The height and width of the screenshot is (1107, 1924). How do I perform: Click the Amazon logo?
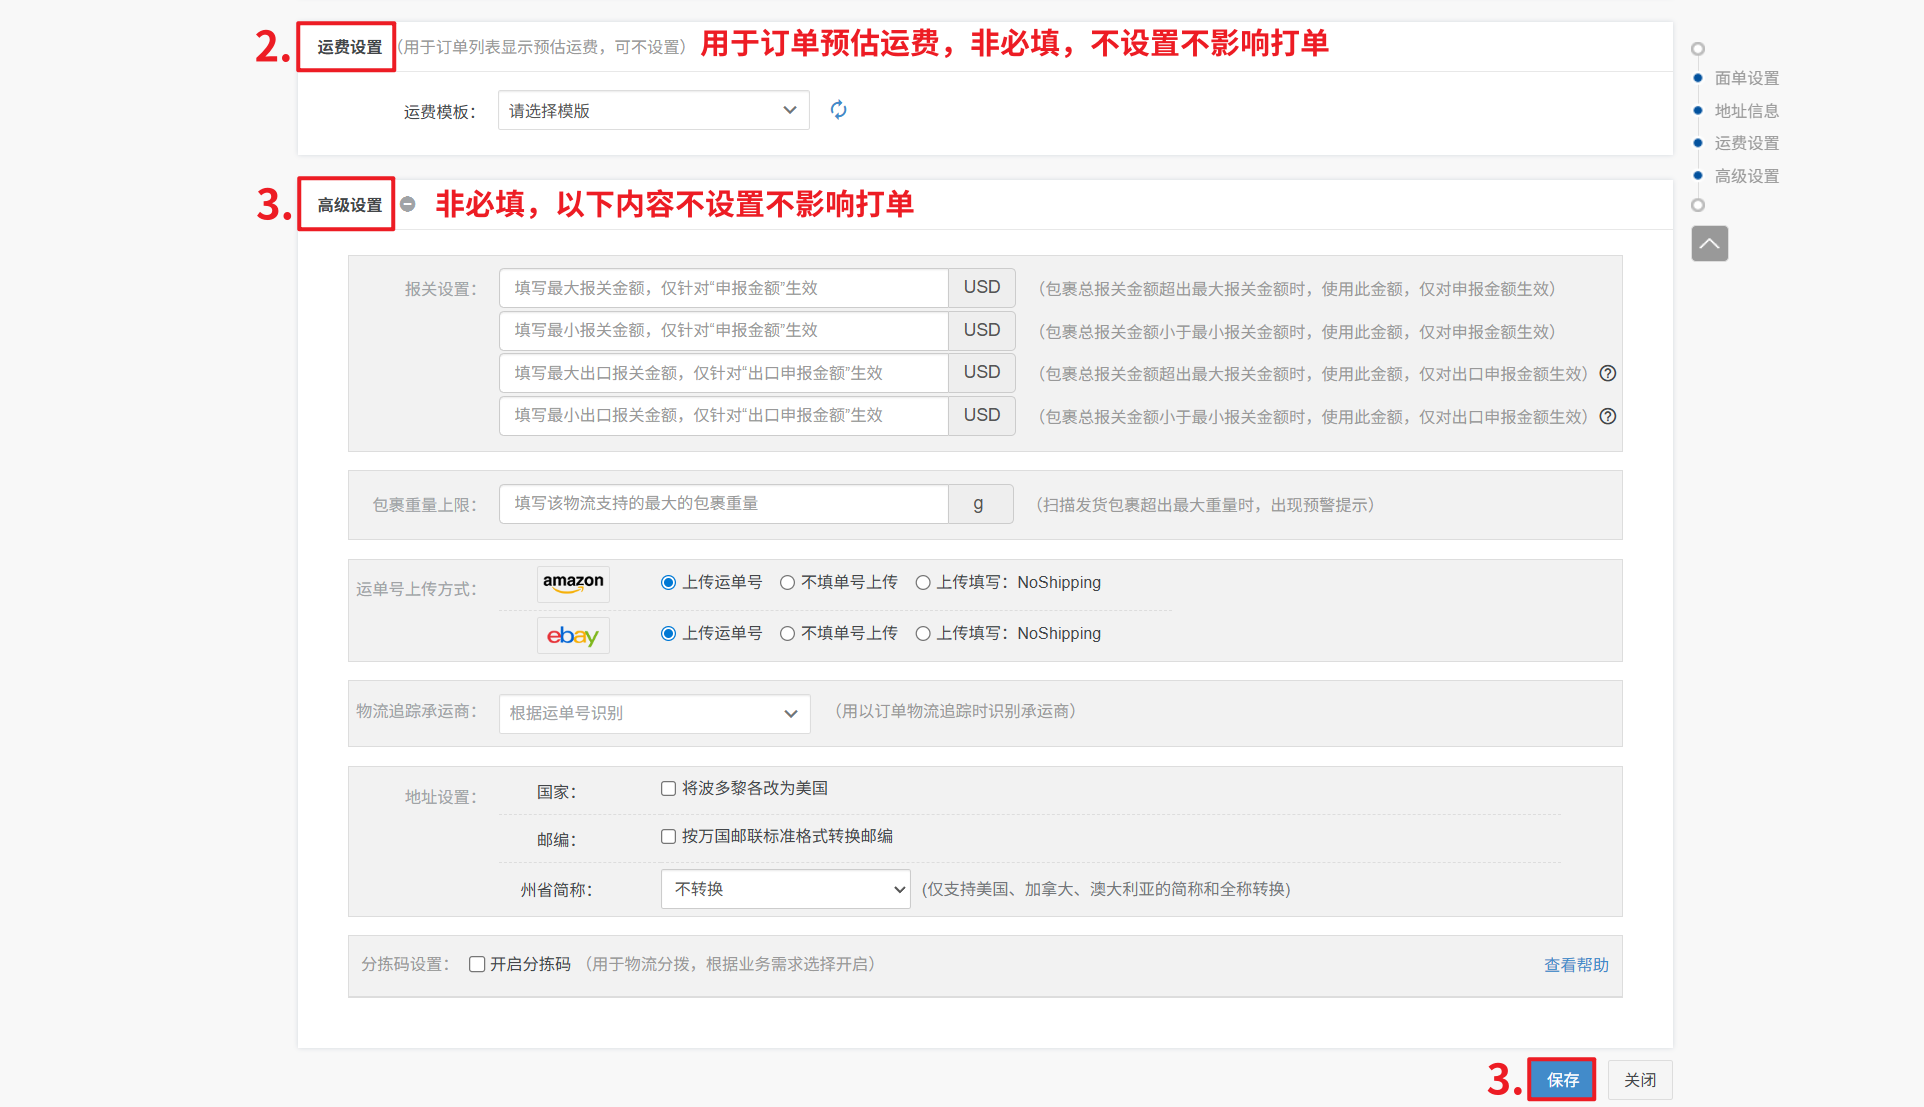(573, 583)
